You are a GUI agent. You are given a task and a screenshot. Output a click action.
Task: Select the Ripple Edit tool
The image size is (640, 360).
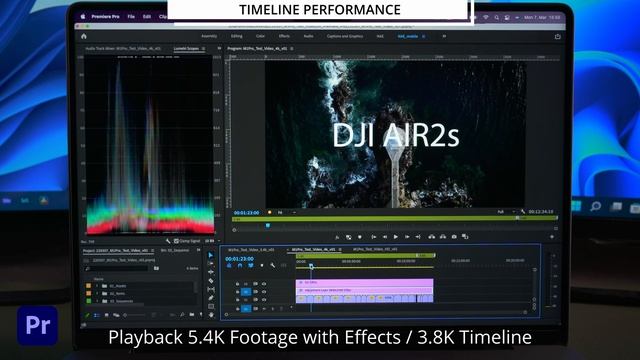pyautogui.click(x=211, y=272)
